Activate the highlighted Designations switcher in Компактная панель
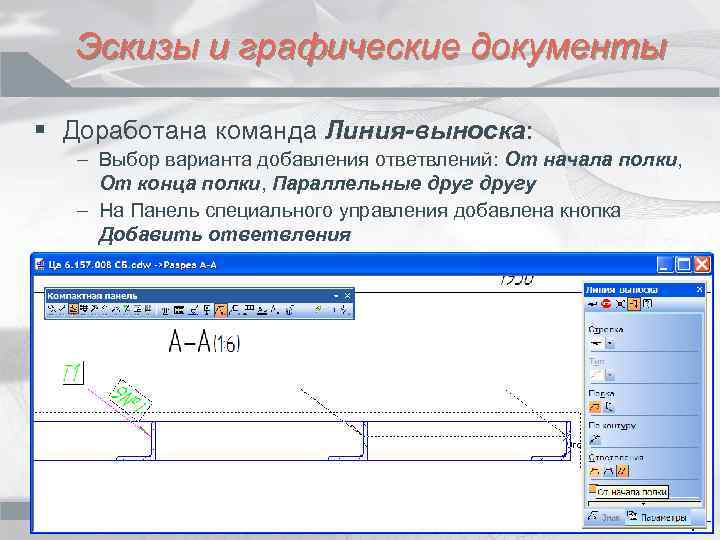The height and width of the screenshot is (540, 720). pos(73,310)
